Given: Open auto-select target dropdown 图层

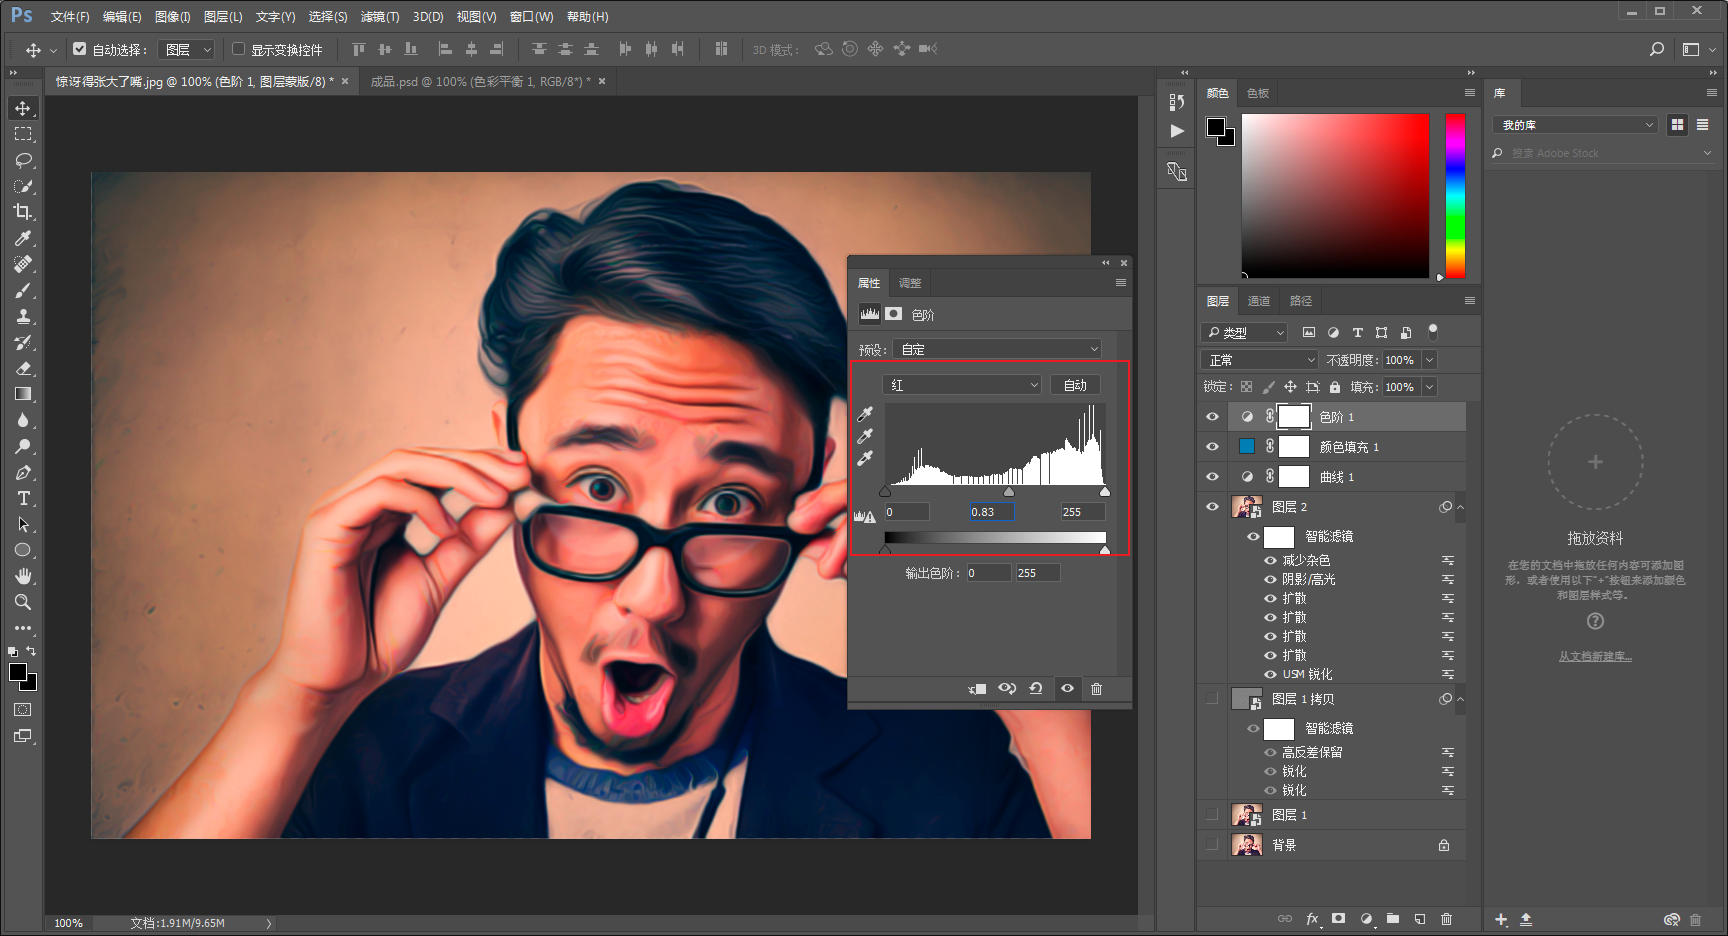Looking at the screenshot, I should click(x=187, y=49).
